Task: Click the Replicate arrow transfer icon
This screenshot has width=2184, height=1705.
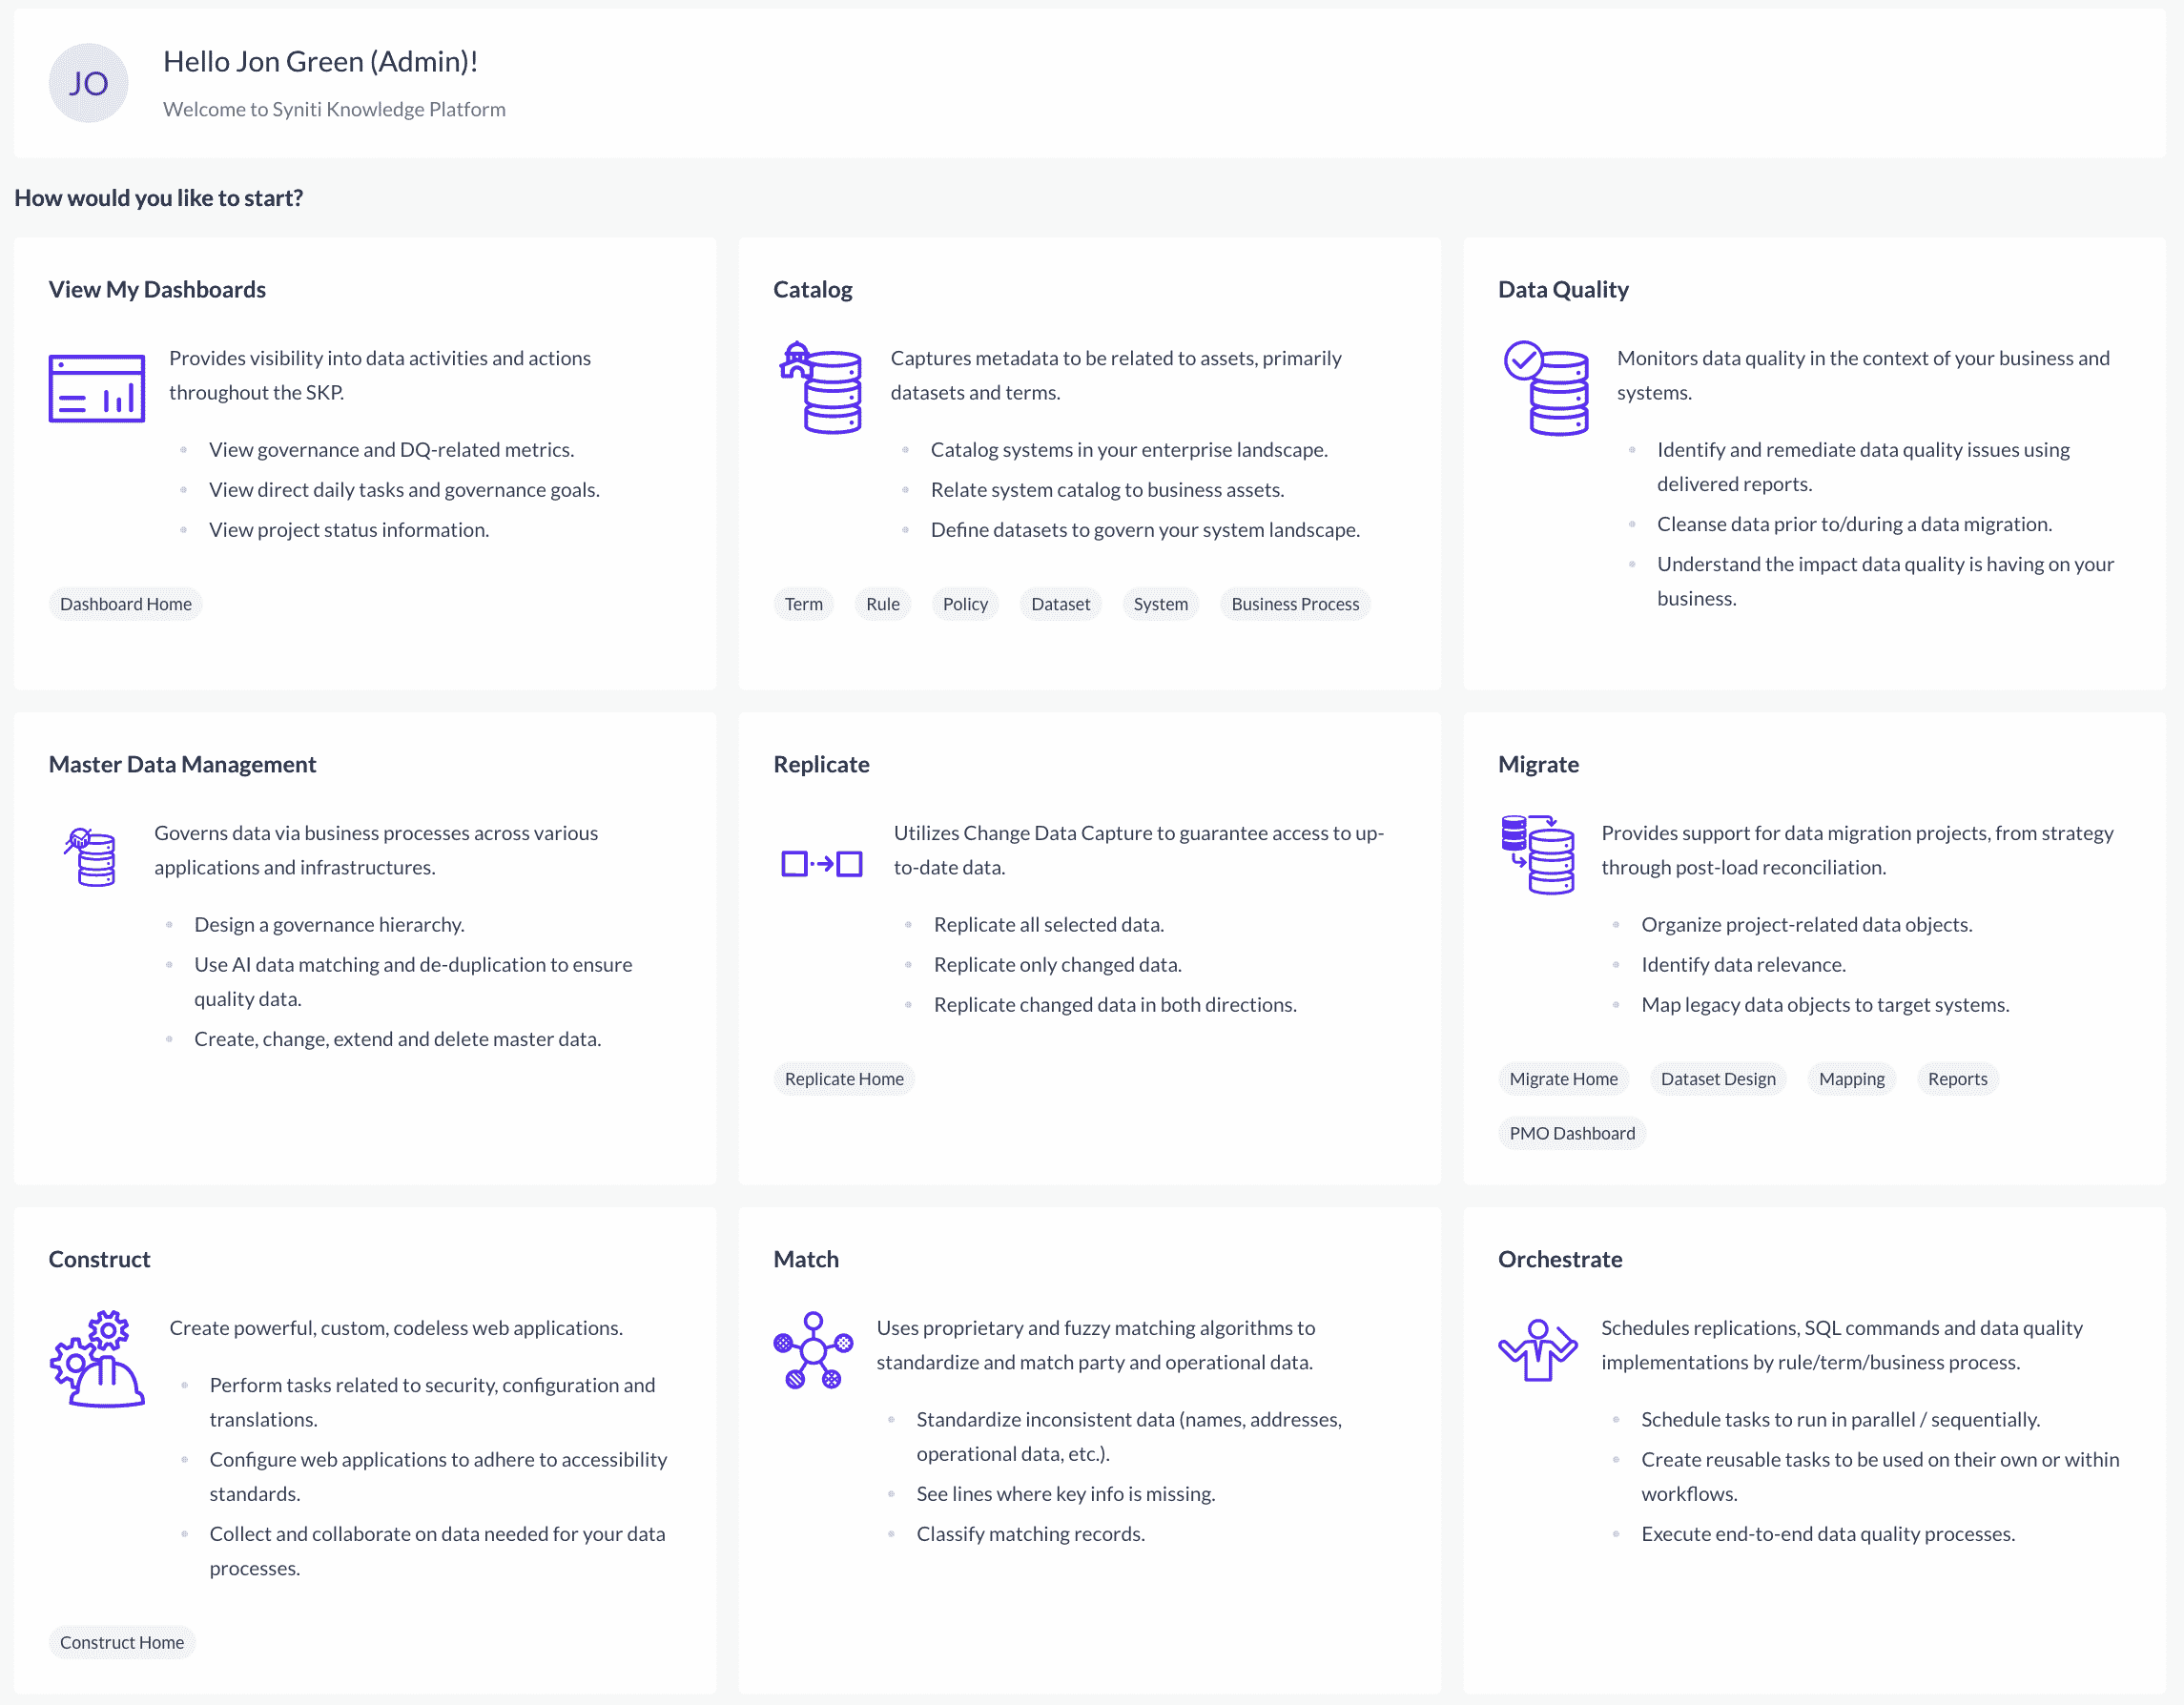Action: [821, 863]
